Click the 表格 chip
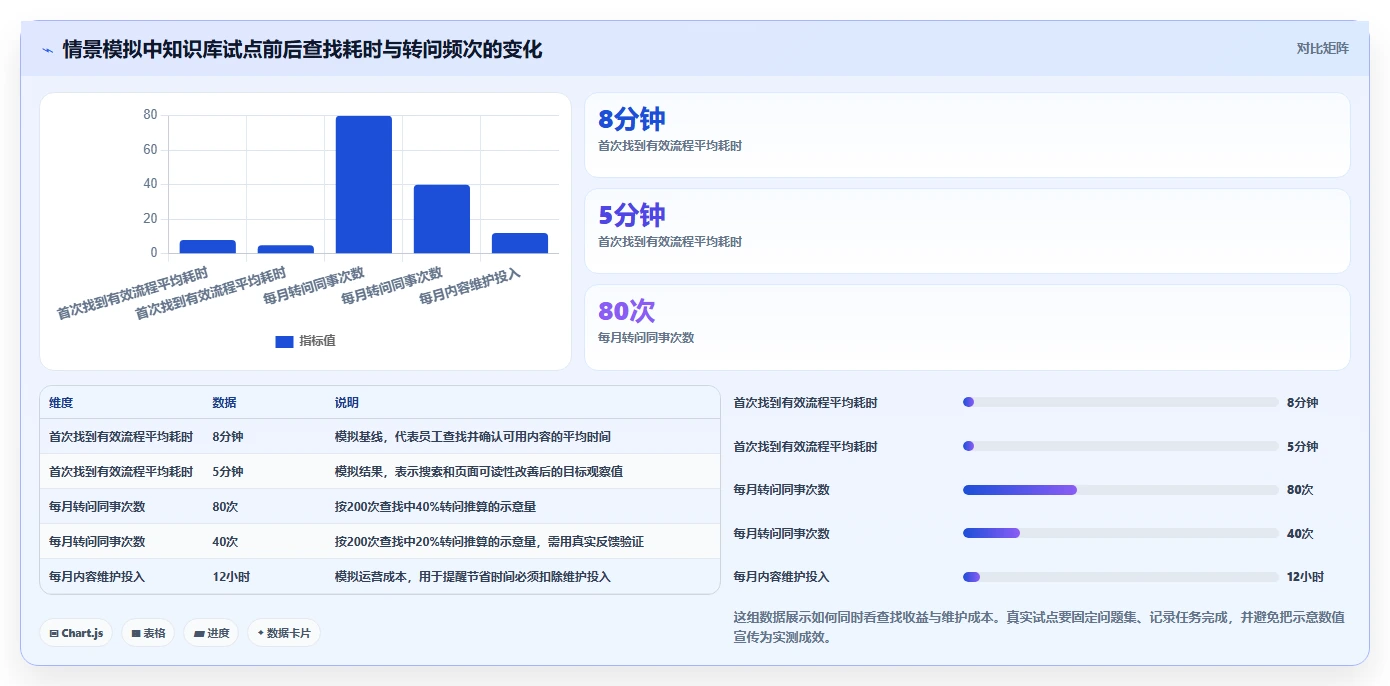 148,633
